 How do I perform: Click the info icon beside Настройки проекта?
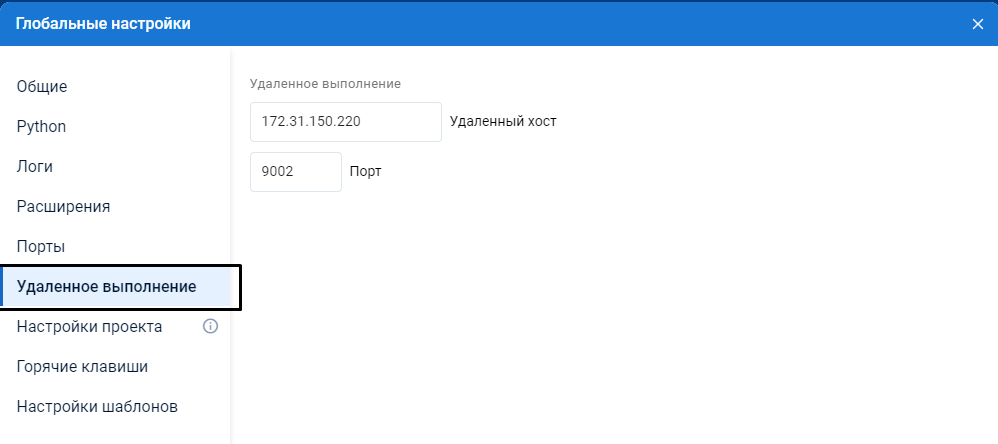click(211, 326)
